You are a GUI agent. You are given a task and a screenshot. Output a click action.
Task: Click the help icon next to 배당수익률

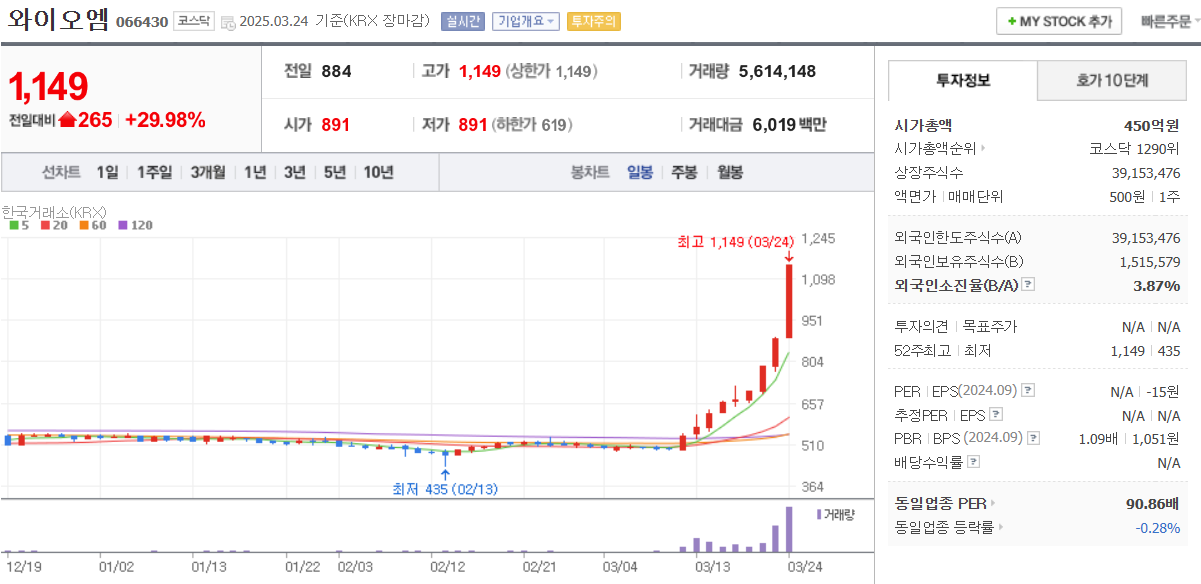pos(974,462)
